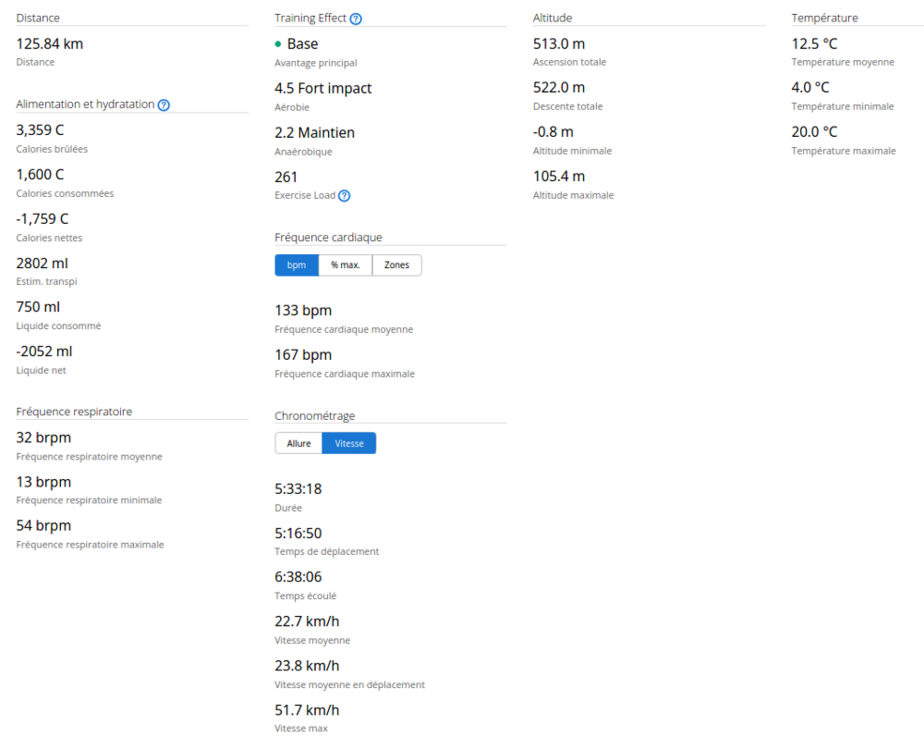Click the 125.84 km distance value
The width and height of the screenshot is (924, 750).
(x=49, y=43)
